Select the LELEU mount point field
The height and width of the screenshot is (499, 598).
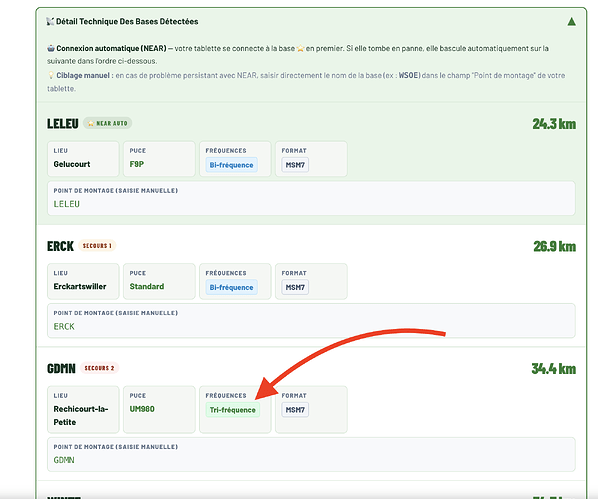click(311, 198)
